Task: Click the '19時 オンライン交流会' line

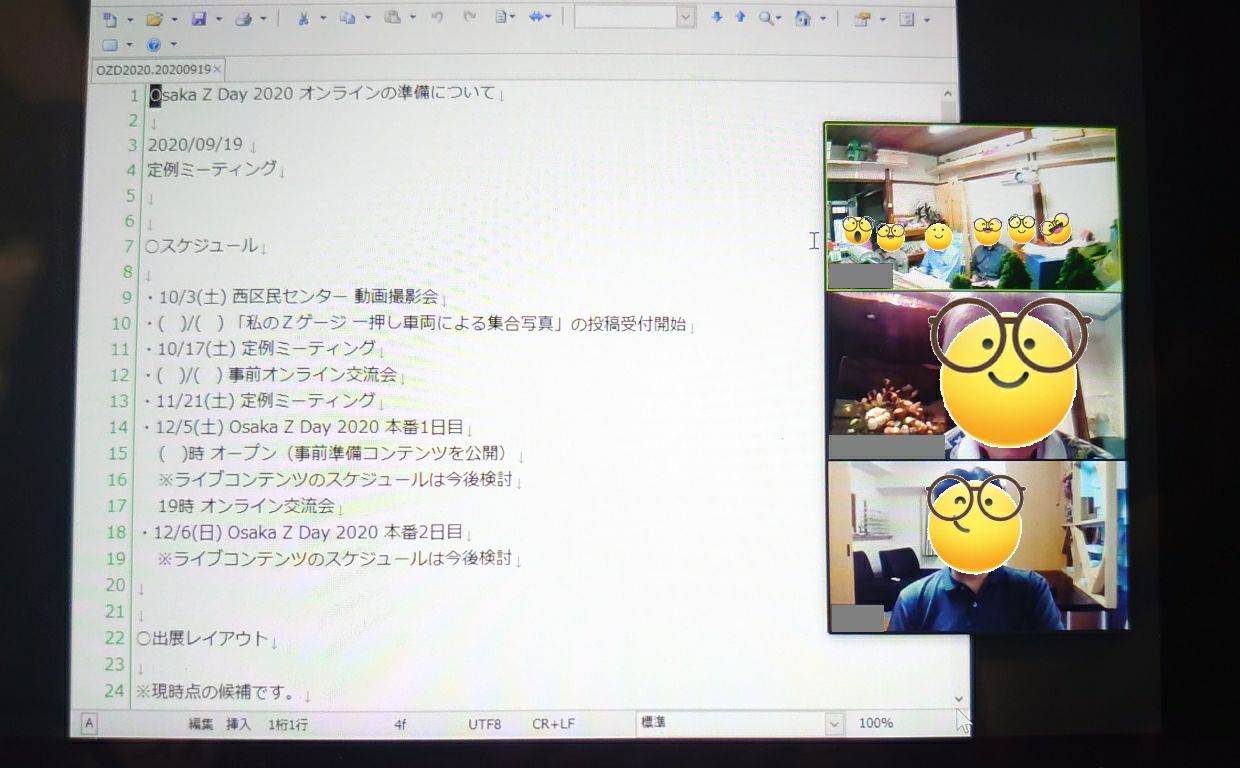Action: (246, 506)
